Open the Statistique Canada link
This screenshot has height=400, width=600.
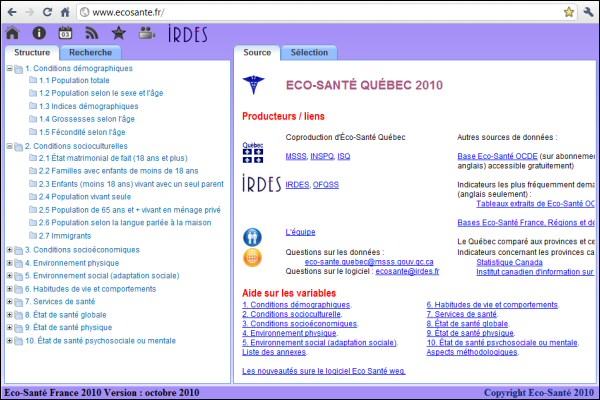tap(509, 262)
